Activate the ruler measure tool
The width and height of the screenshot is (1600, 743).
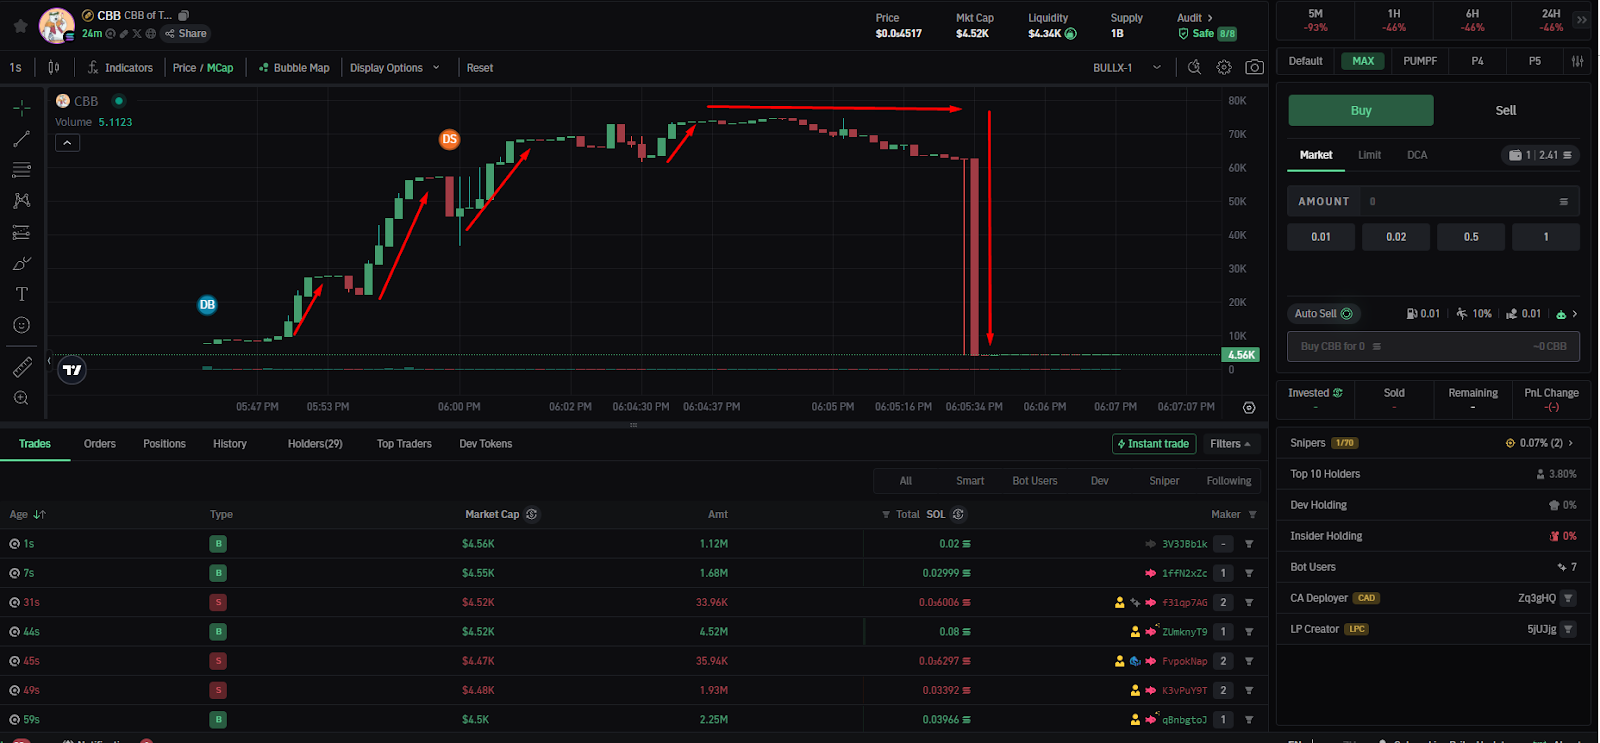[x=21, y=367]
